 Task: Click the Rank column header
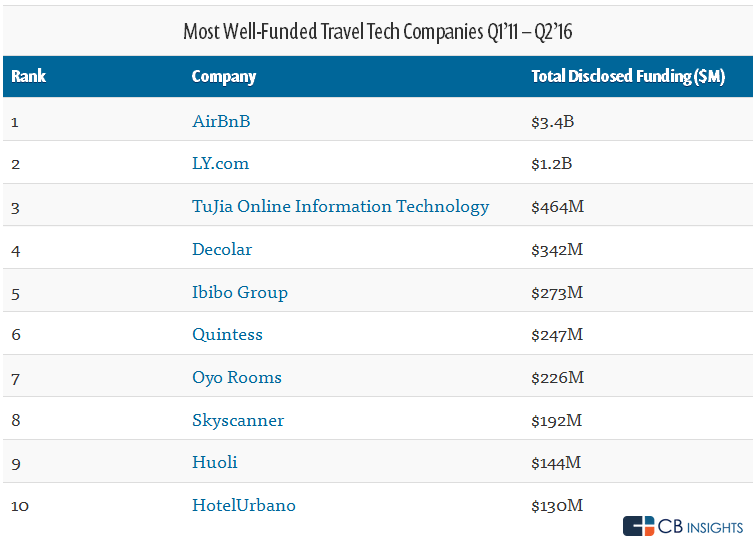[x=29, y=76]
